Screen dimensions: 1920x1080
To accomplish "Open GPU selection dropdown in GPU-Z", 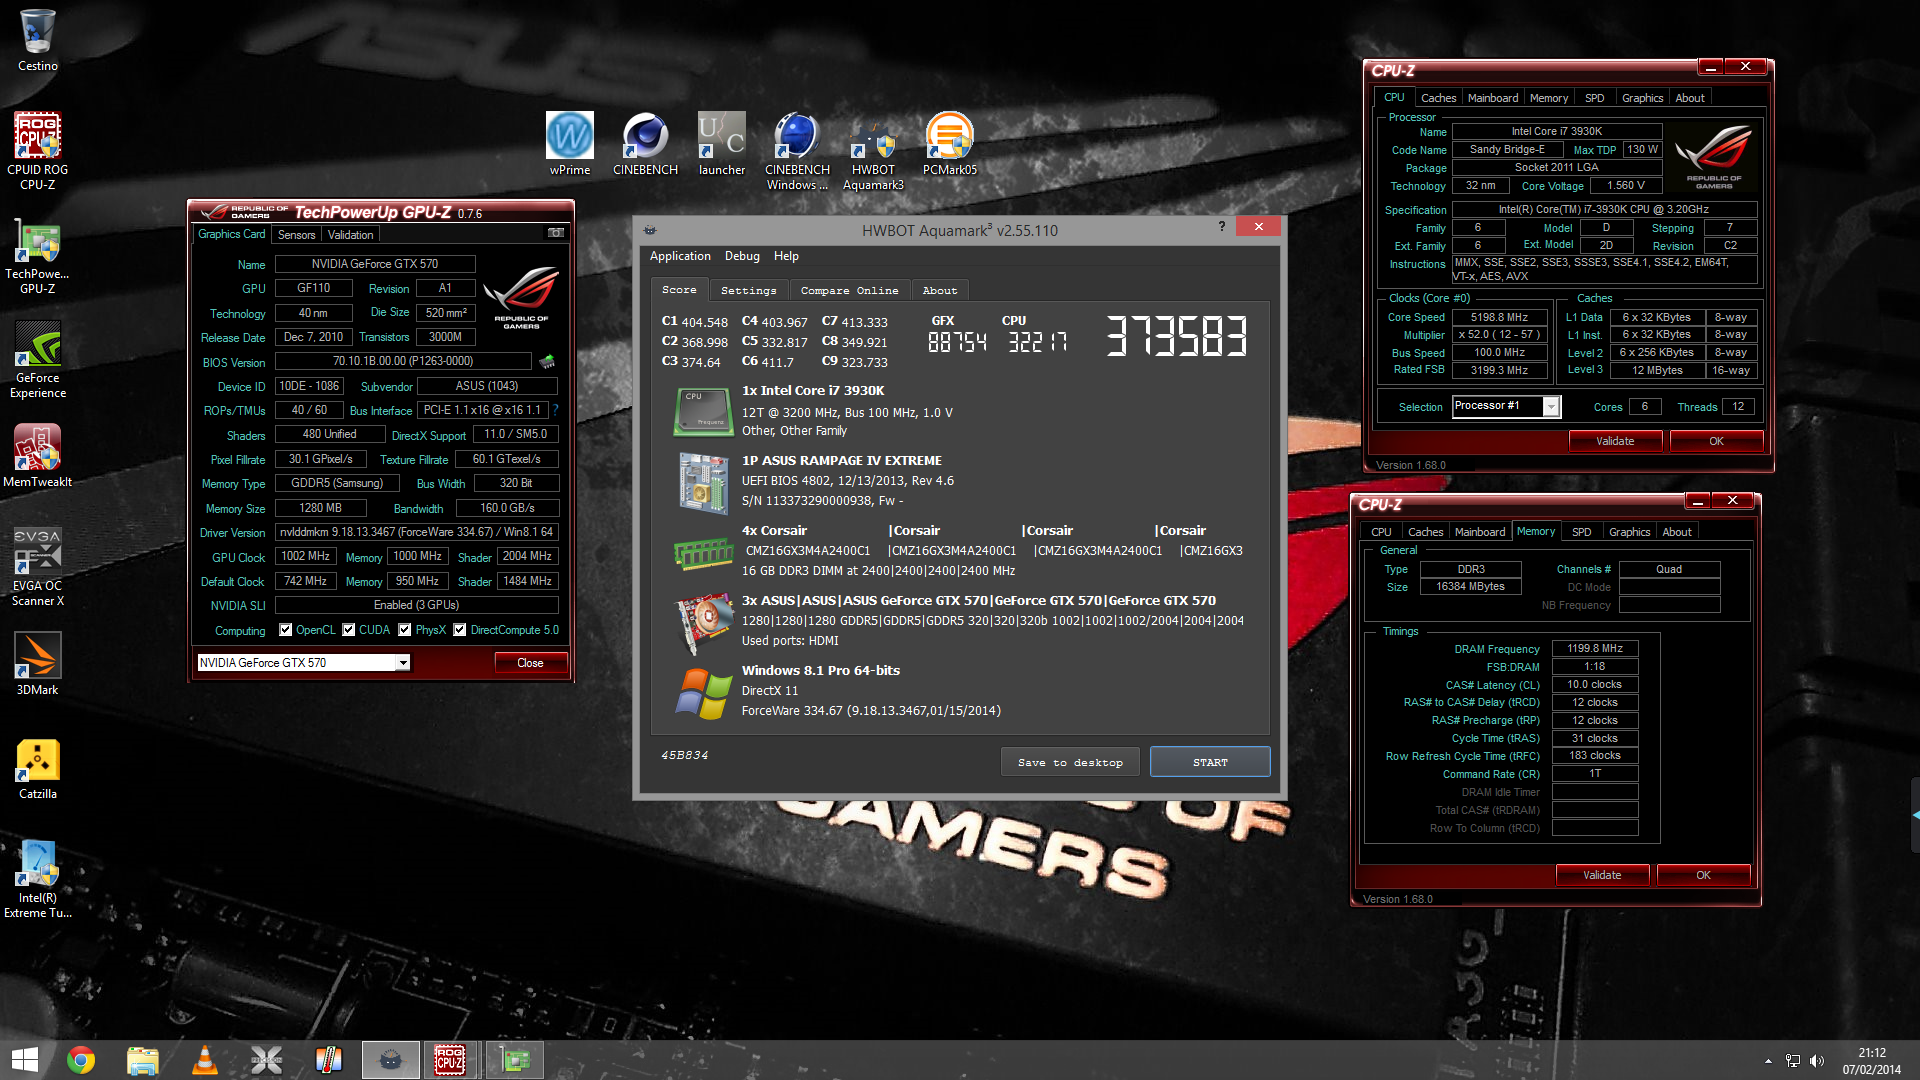I will click(403, 663).
